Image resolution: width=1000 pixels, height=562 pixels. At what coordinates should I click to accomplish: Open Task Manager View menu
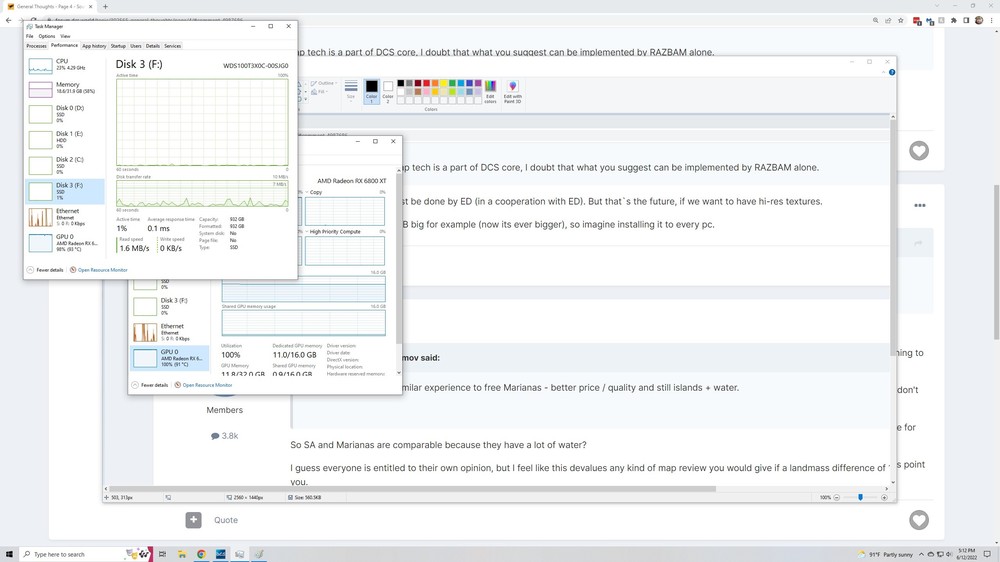tap(65, 36)
